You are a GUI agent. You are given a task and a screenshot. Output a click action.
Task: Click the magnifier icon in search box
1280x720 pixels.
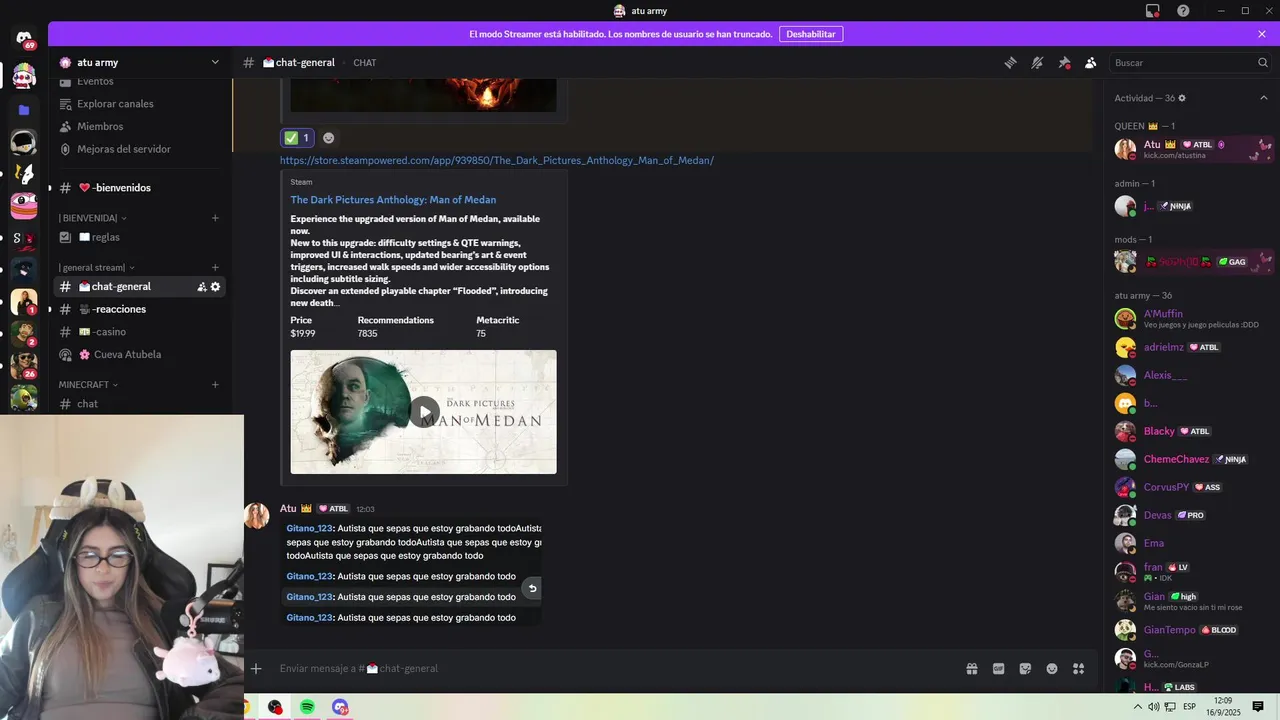(x=1262, y=62)
